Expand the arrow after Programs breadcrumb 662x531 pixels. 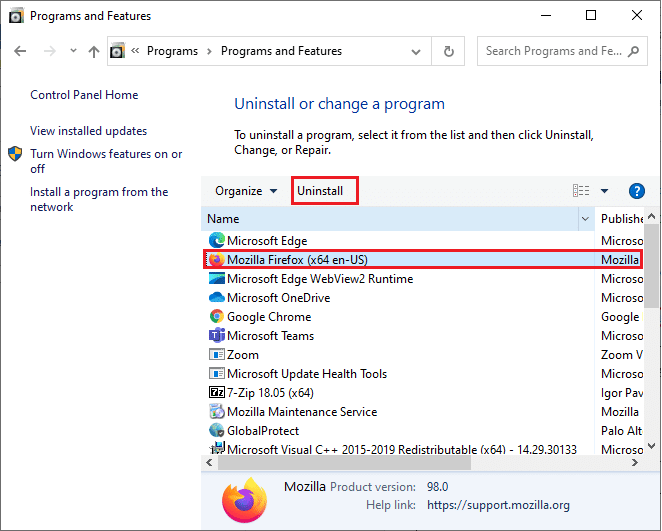(x=209, y=51)
